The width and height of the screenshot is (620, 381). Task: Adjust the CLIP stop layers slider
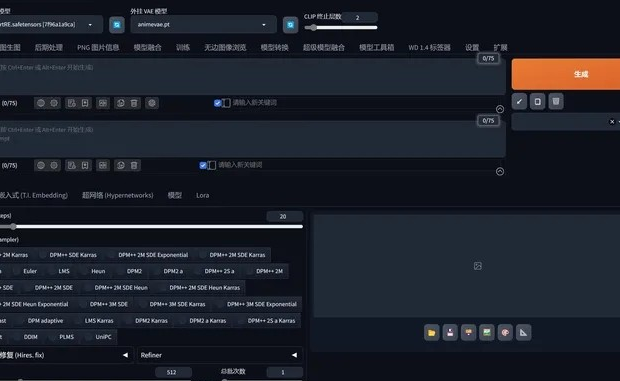[x=340, y=28]
